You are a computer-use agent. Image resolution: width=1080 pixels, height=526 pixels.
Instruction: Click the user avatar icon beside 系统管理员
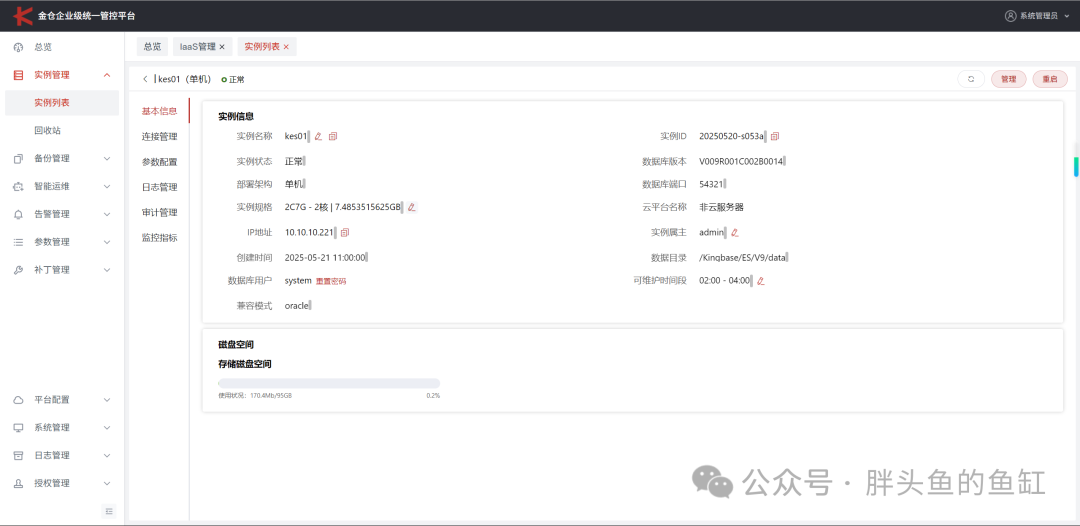(1010, 16)
